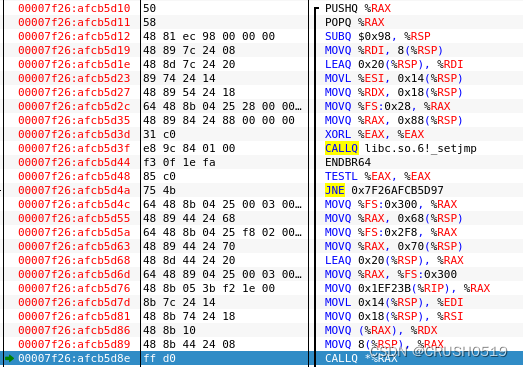Viewport: 523px width, 367px height.
Task: Select MOVQ %RDX, 0x18(%RSP) instruction
Action: click(394, 92)
